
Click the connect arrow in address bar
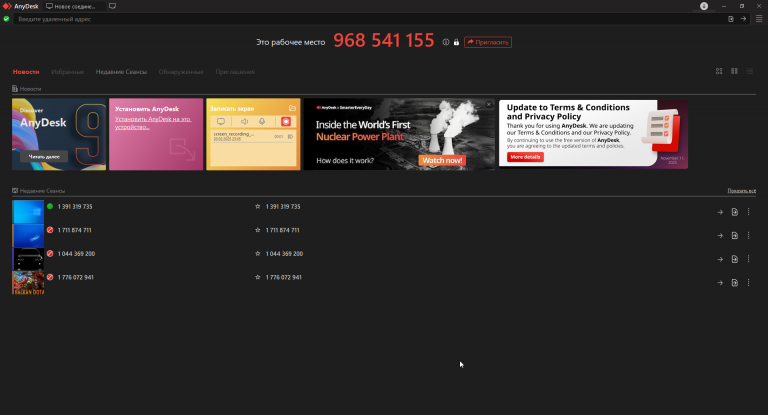point(743,19)
